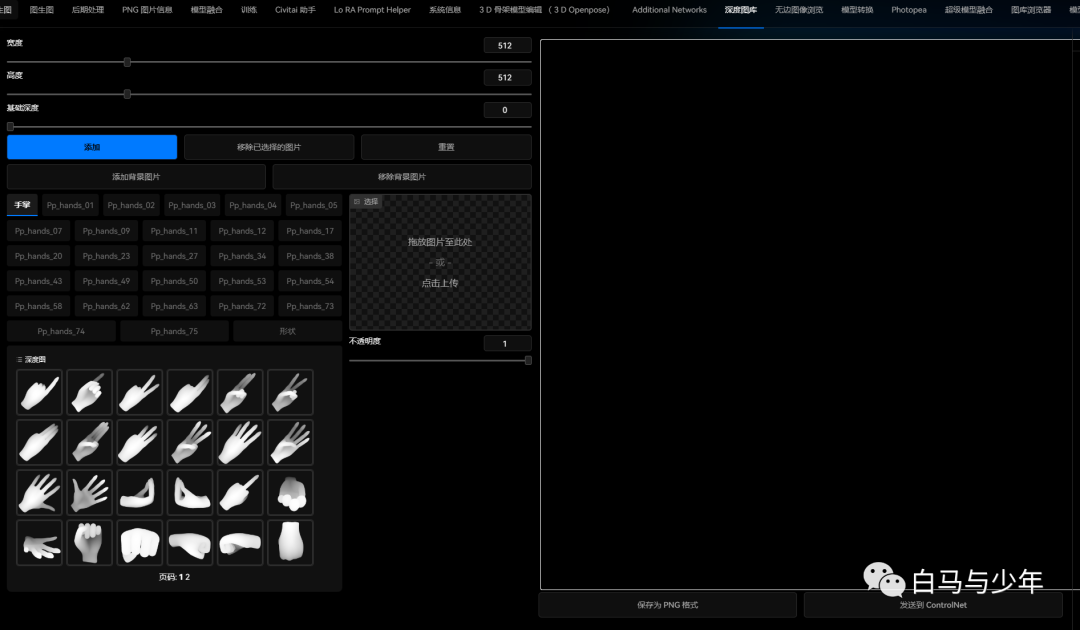This screenshot has height=630, width=1080.
Task: Select the clenched fist depth map thumbnail
Action: point(89,542)
